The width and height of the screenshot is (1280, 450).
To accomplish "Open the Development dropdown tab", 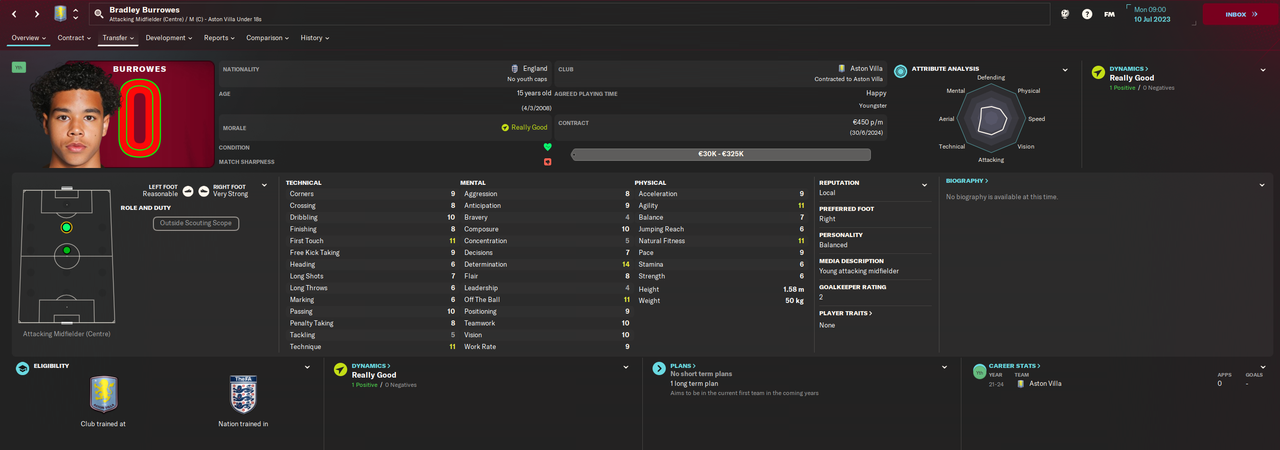I will point(169,38).
